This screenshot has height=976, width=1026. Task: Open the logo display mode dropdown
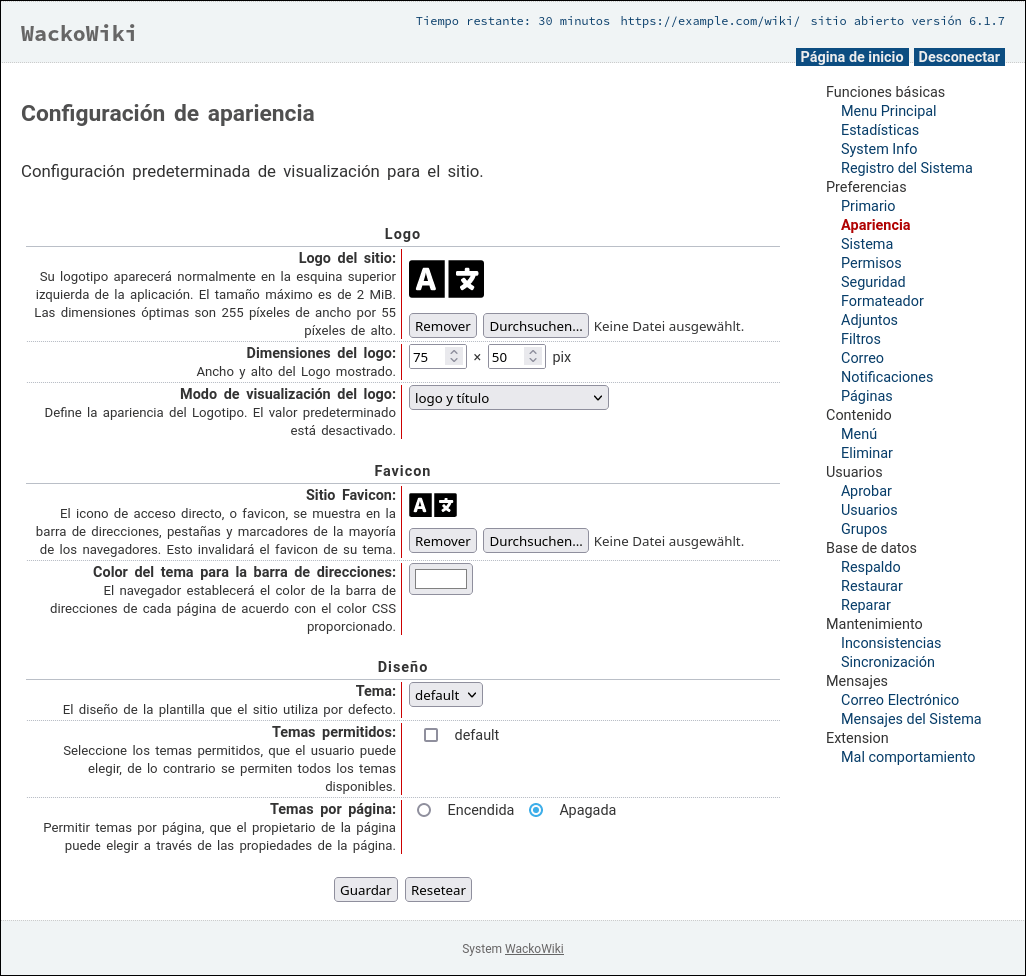(508, 397)
